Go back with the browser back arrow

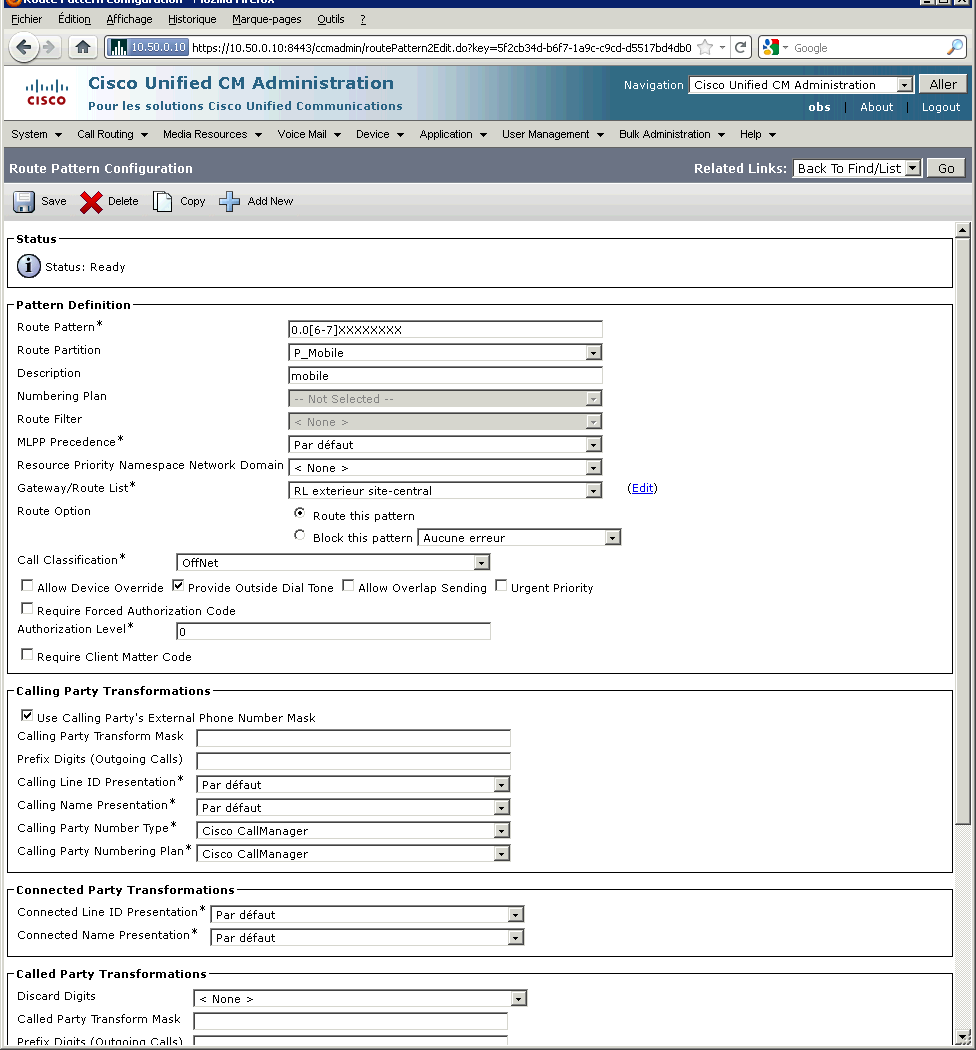pyautogui.click(x=23, y=48)
